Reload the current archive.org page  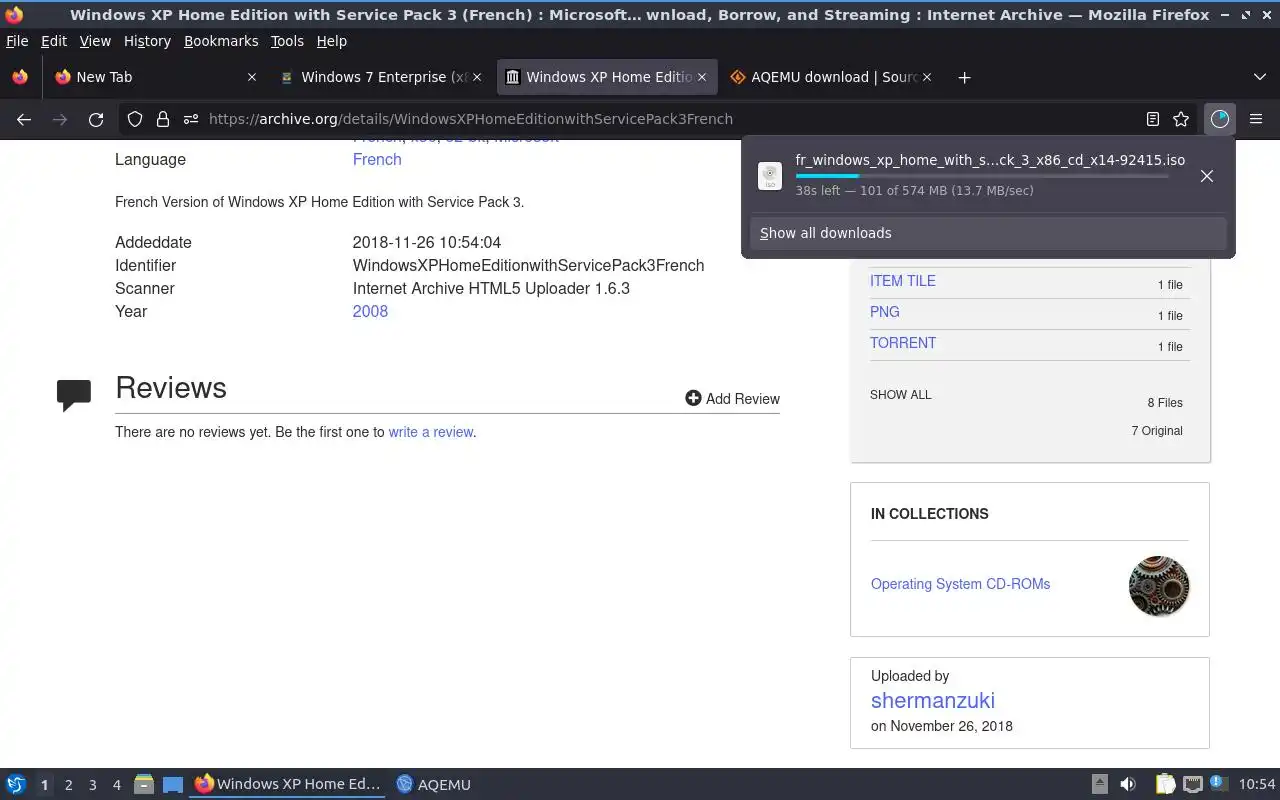click(x=96, y=119)
